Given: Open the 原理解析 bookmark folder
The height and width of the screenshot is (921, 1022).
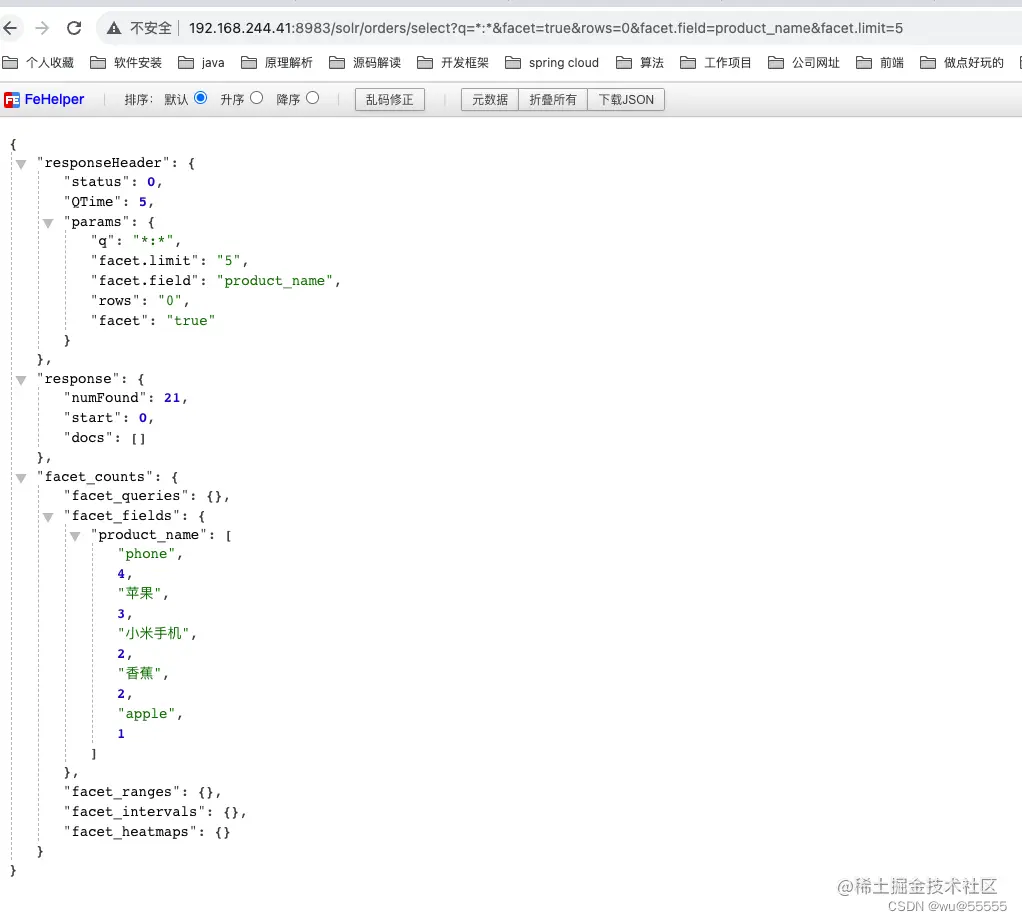Looking at the screenshot, I should [277, 63].
